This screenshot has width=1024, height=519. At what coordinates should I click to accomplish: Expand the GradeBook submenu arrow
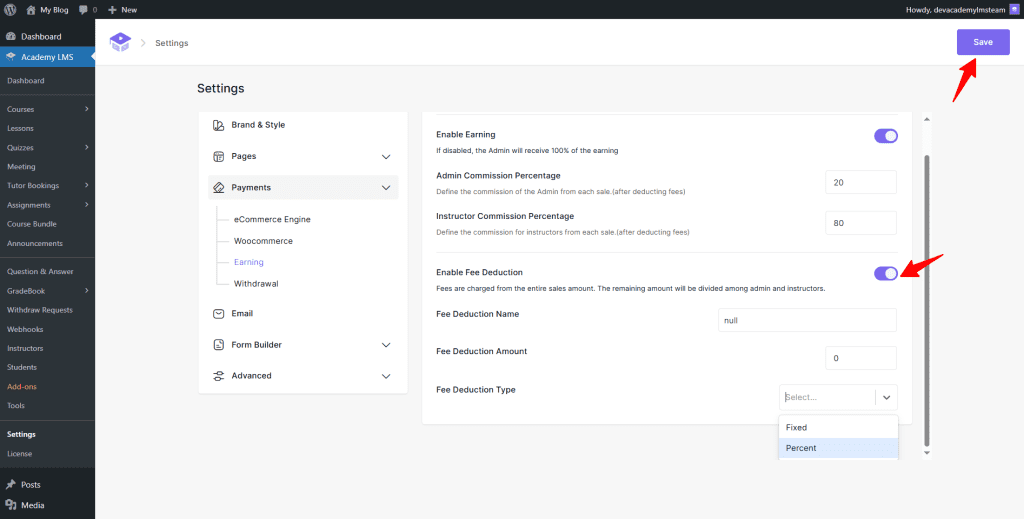pos(87,291)
